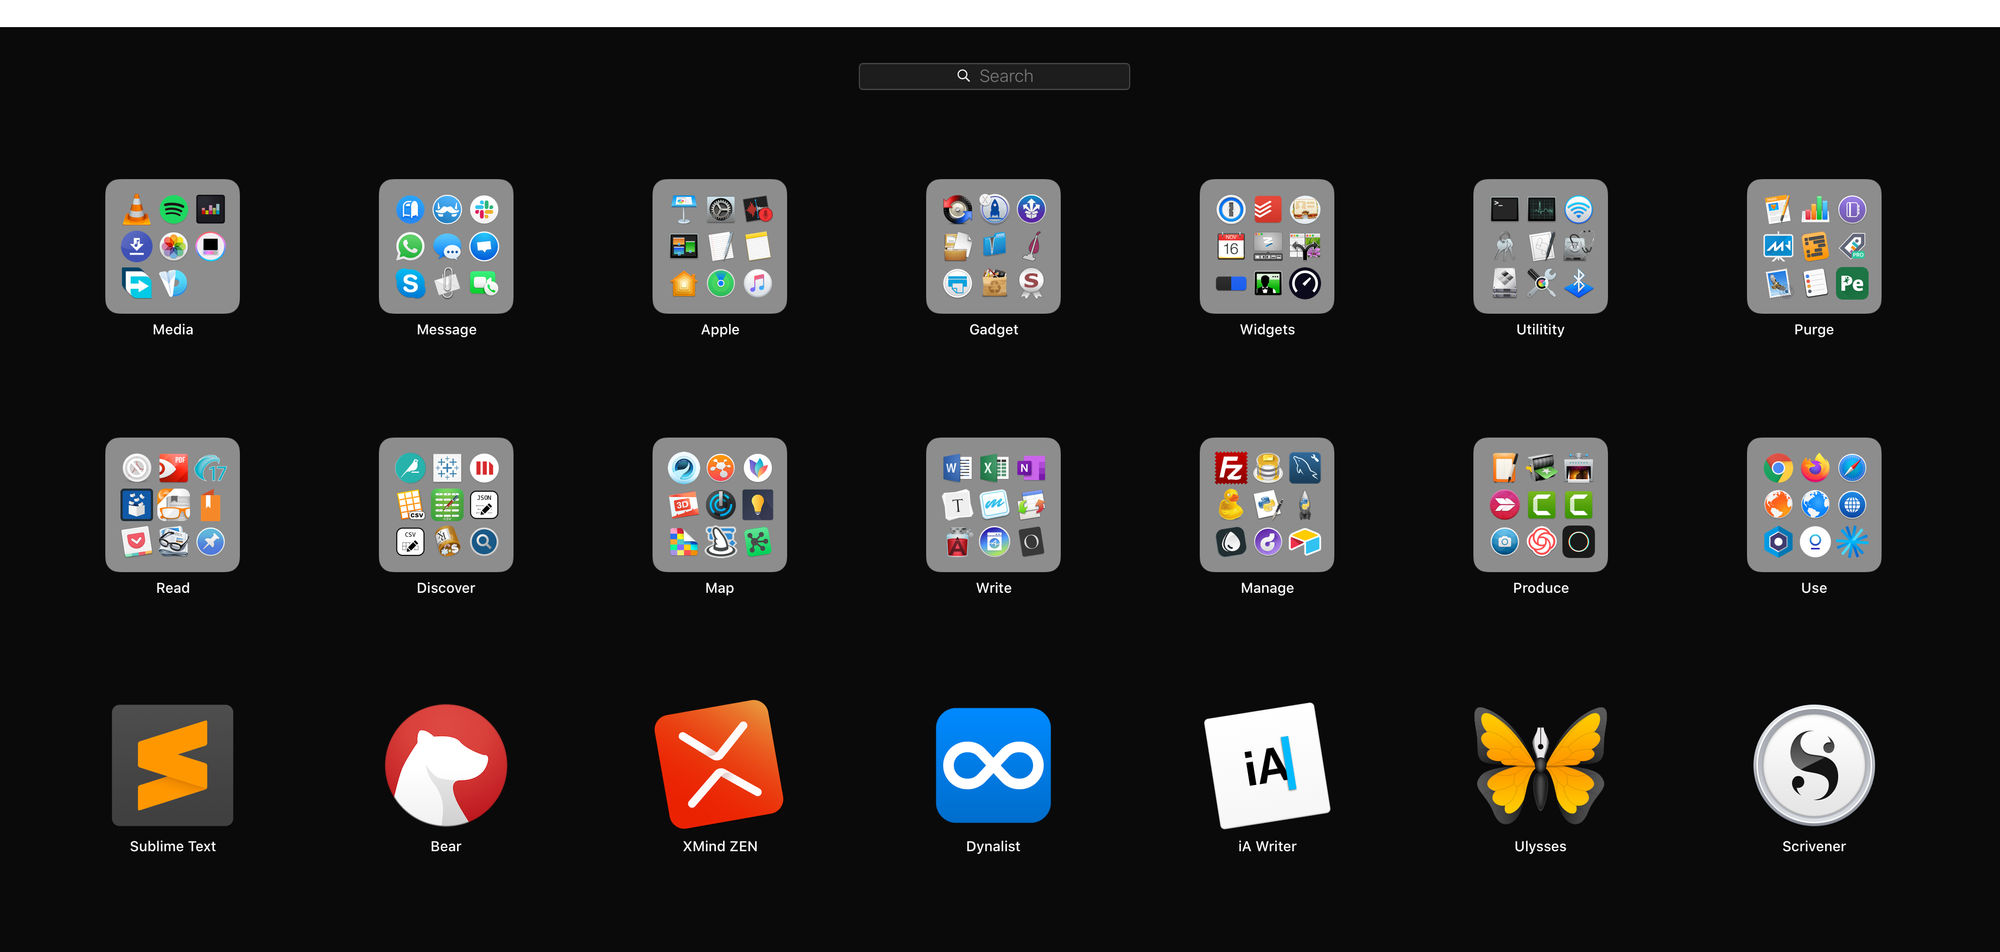Click the Produce folder label
Viewport: 2000px width, 952px height.
click(x=1540, y=588)
